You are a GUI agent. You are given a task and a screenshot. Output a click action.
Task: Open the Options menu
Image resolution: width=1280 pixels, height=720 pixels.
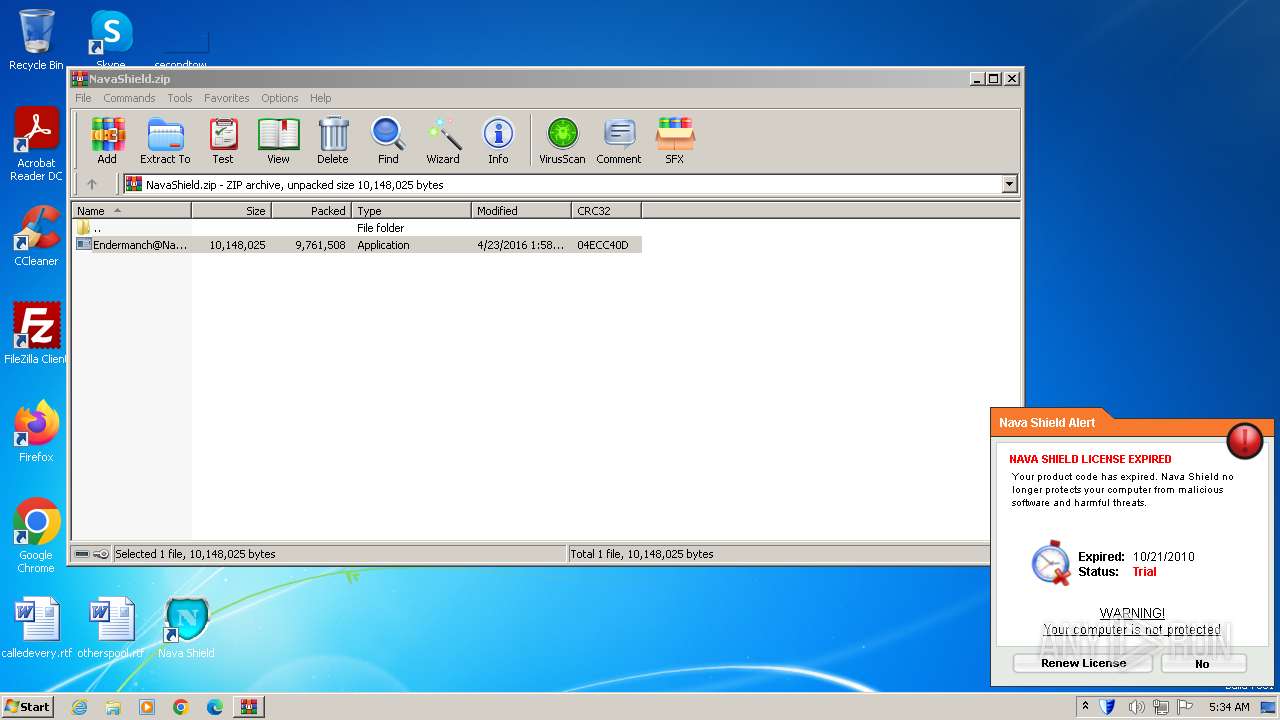click(280, 98)
